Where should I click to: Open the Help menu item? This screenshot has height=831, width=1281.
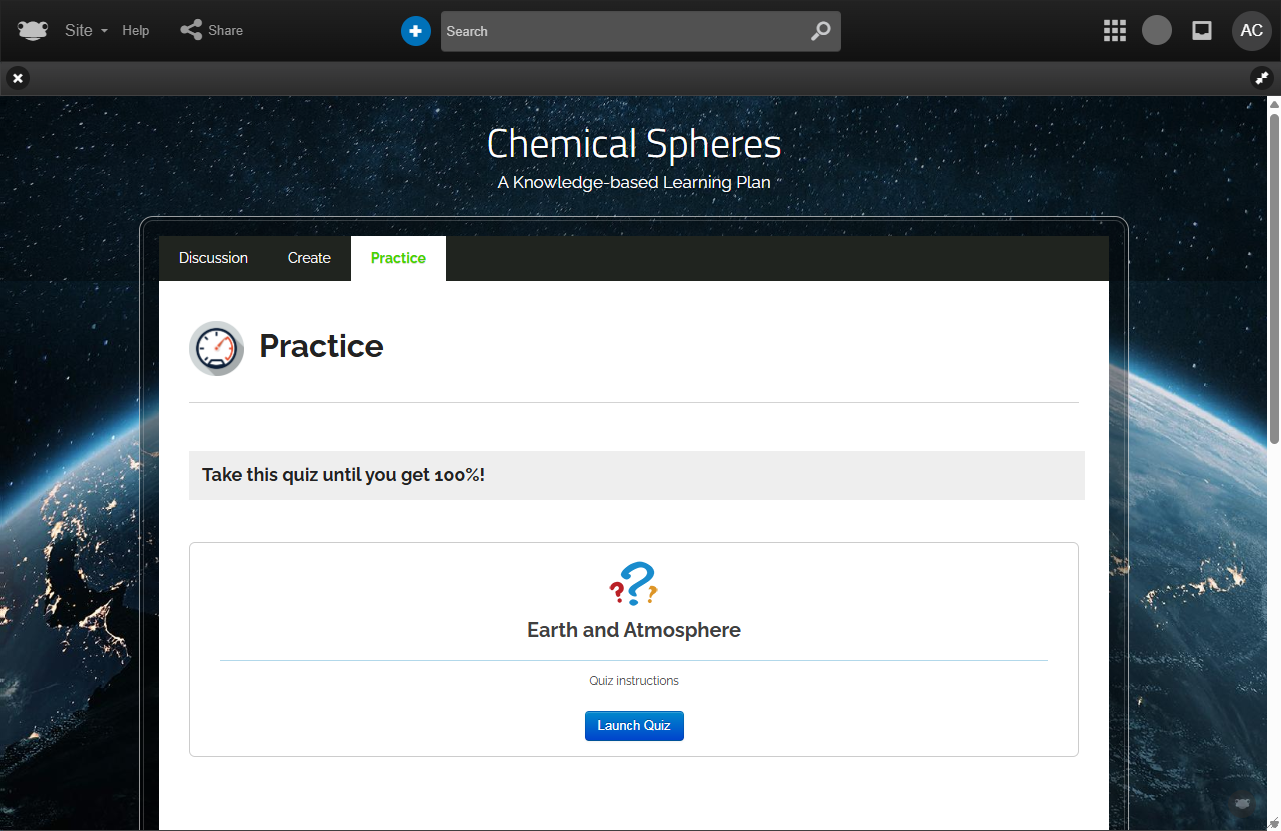click(x=136, y=31)
